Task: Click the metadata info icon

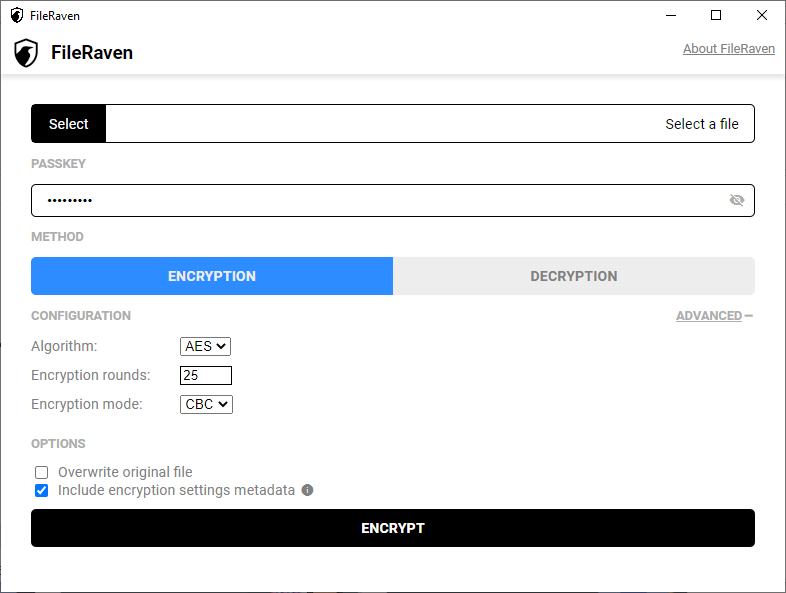Action: click(x=307, y=490)
